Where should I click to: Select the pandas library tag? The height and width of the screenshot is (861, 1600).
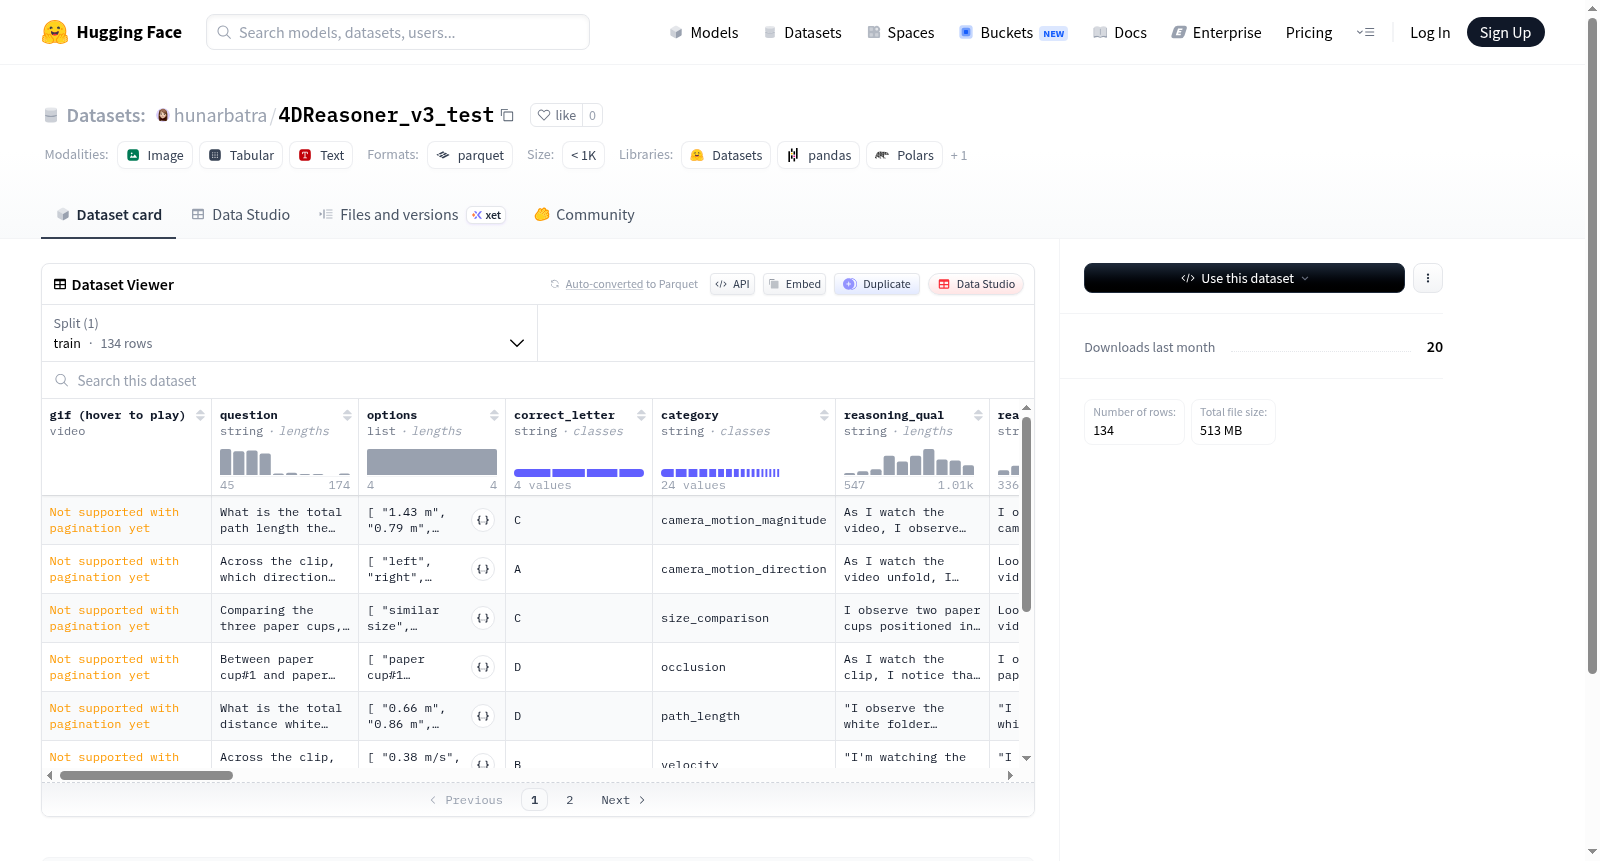(x=818, y=155)
